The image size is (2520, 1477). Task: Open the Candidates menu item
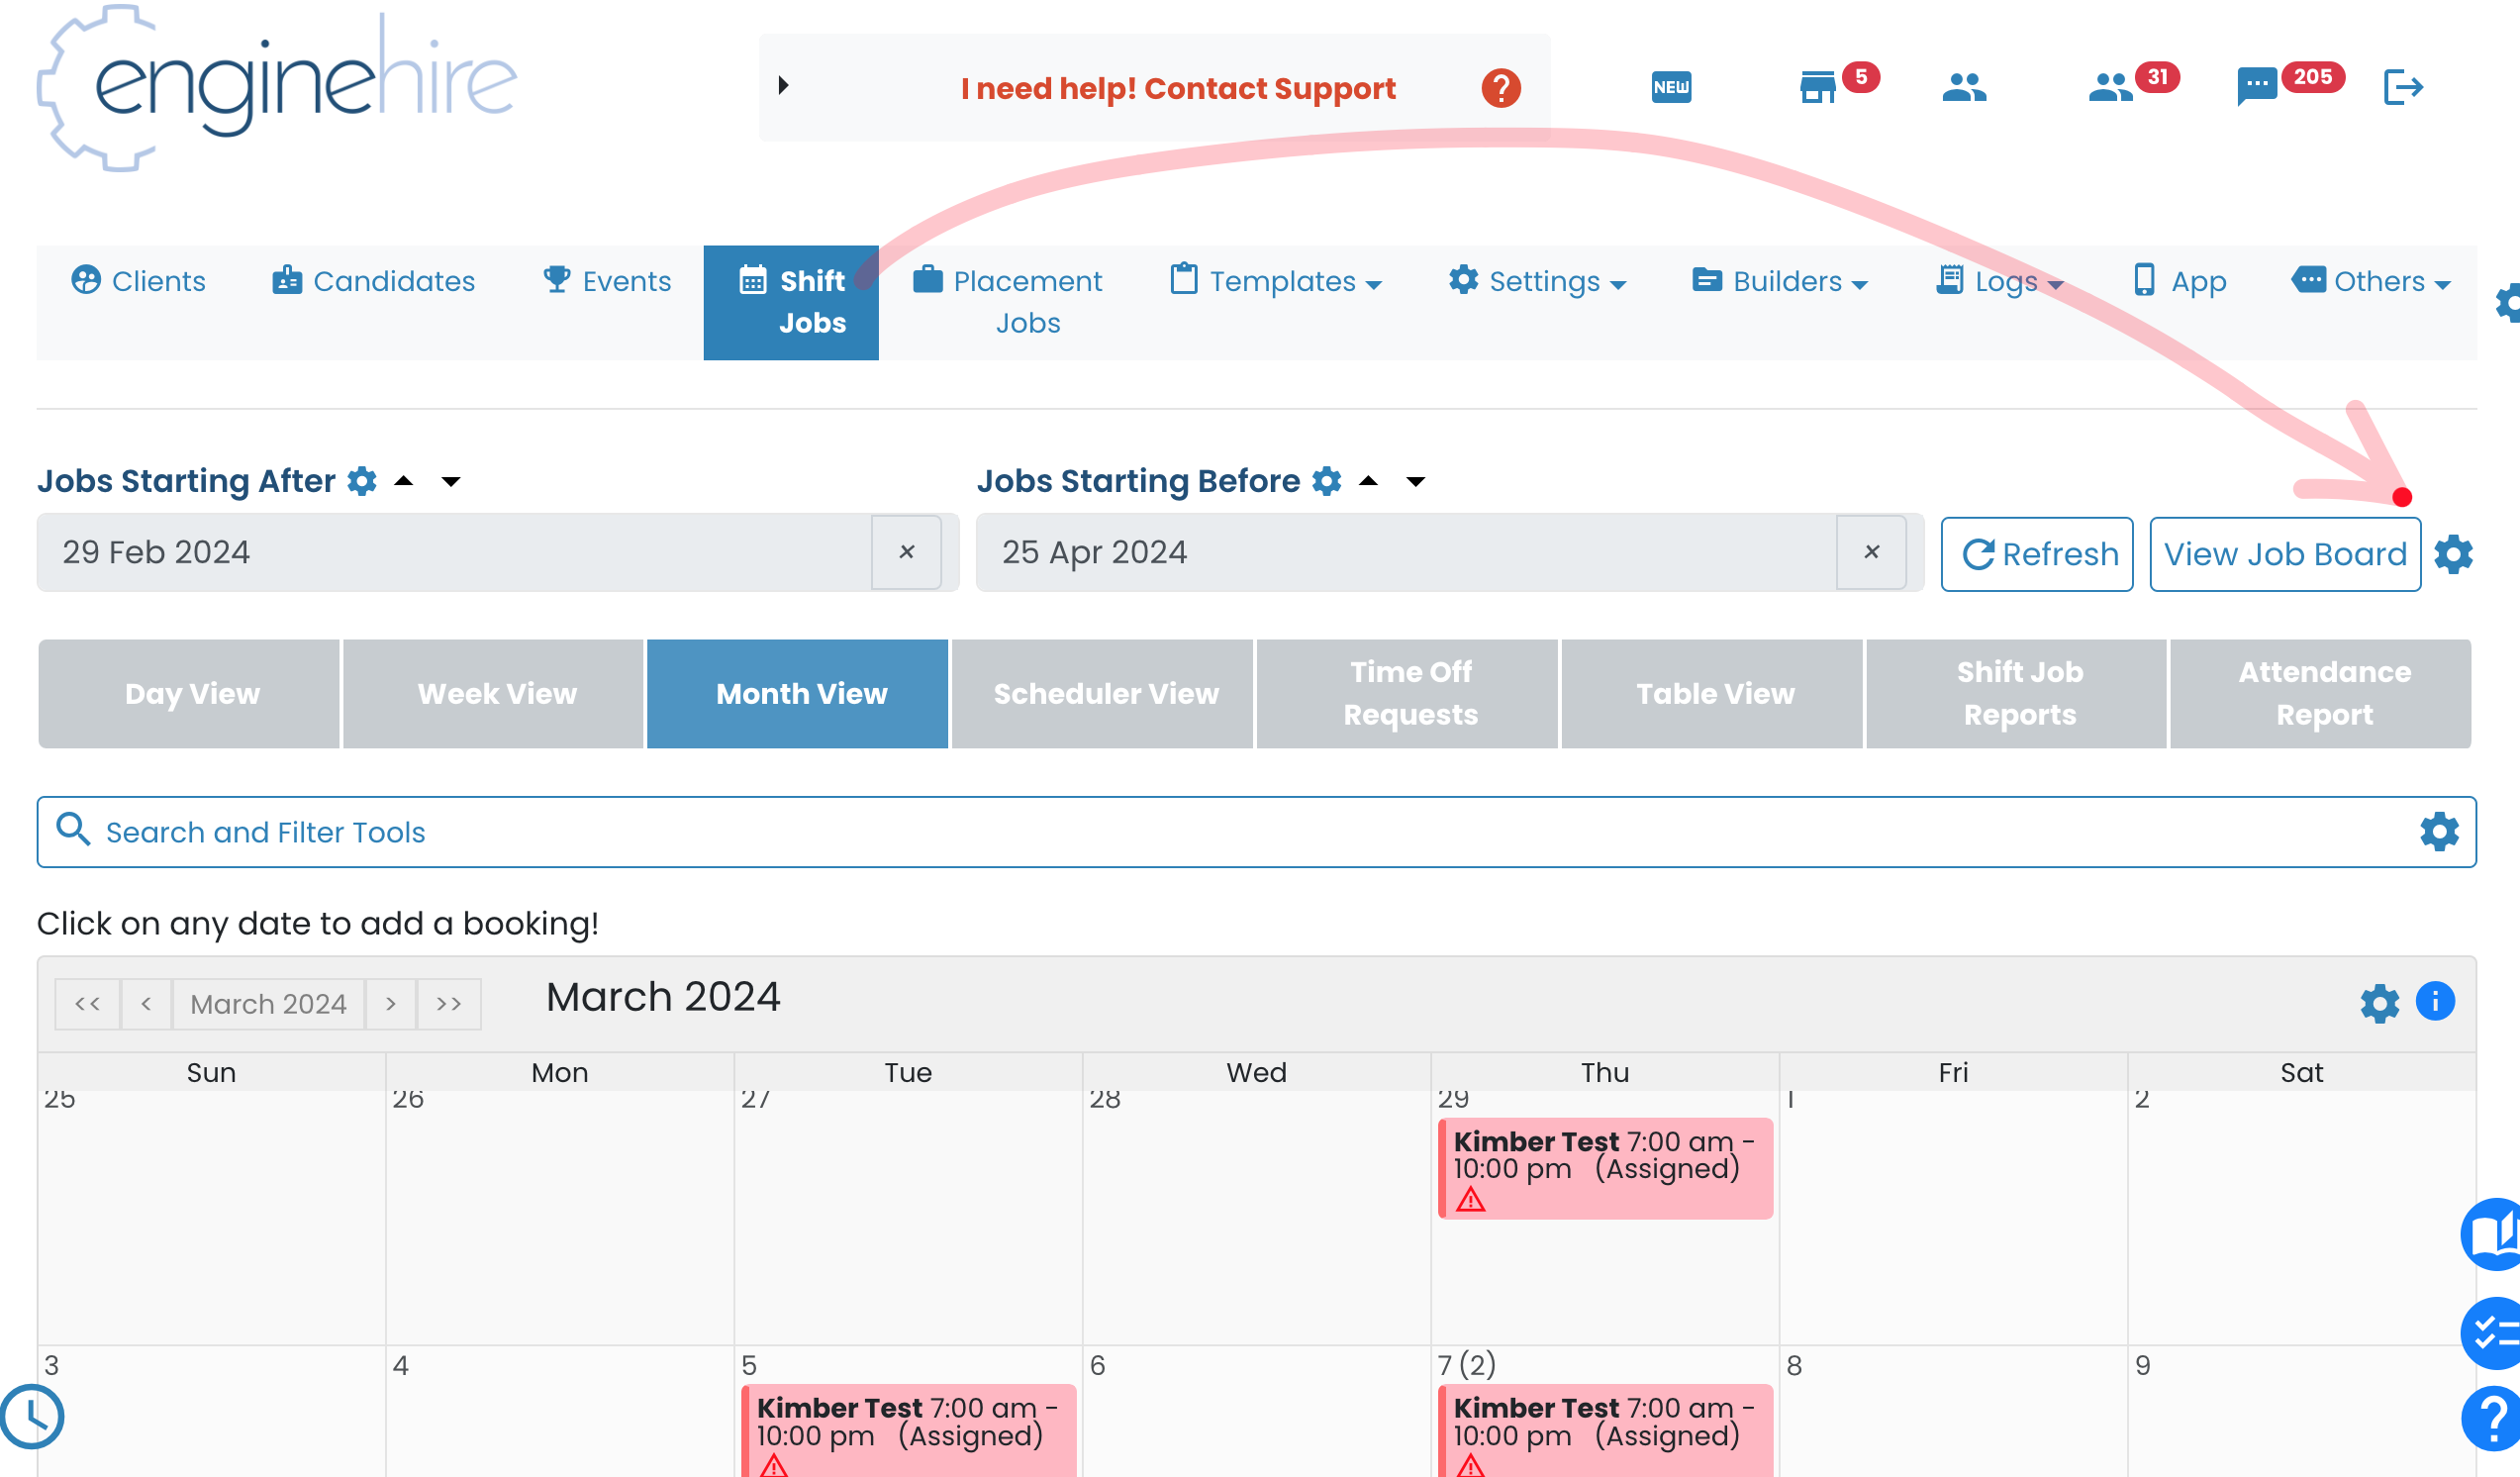point(374,281)
